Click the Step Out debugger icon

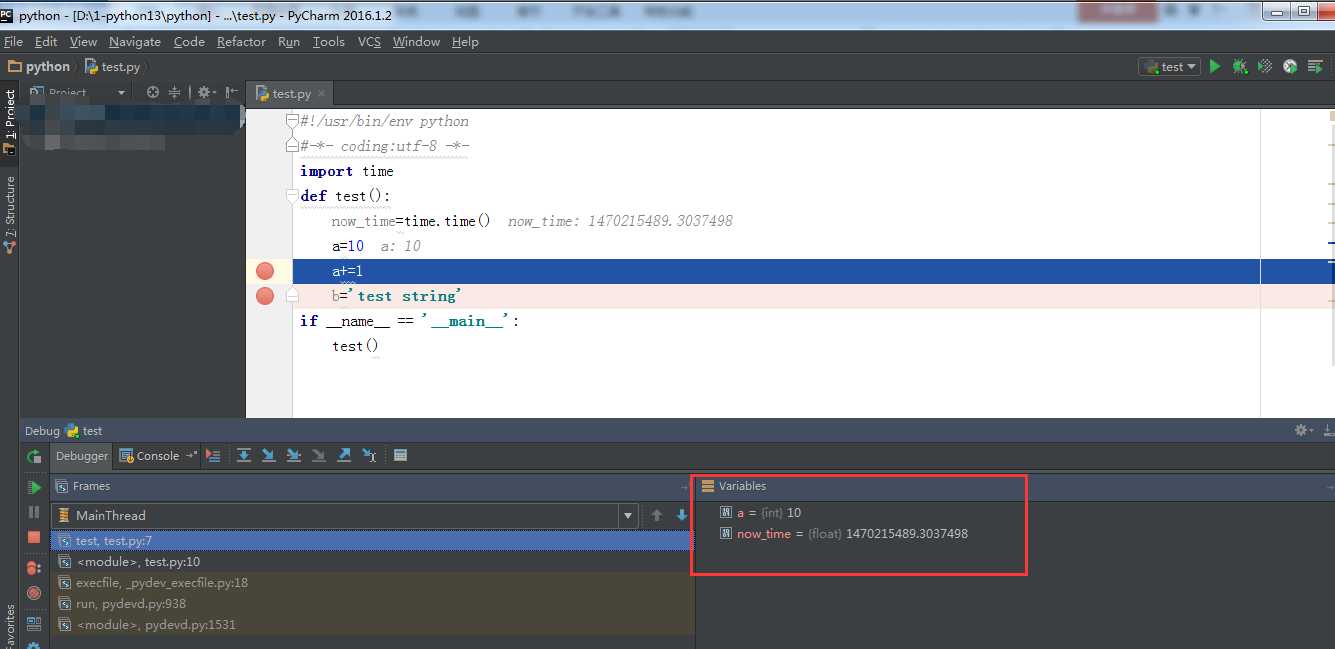(344, 455)
